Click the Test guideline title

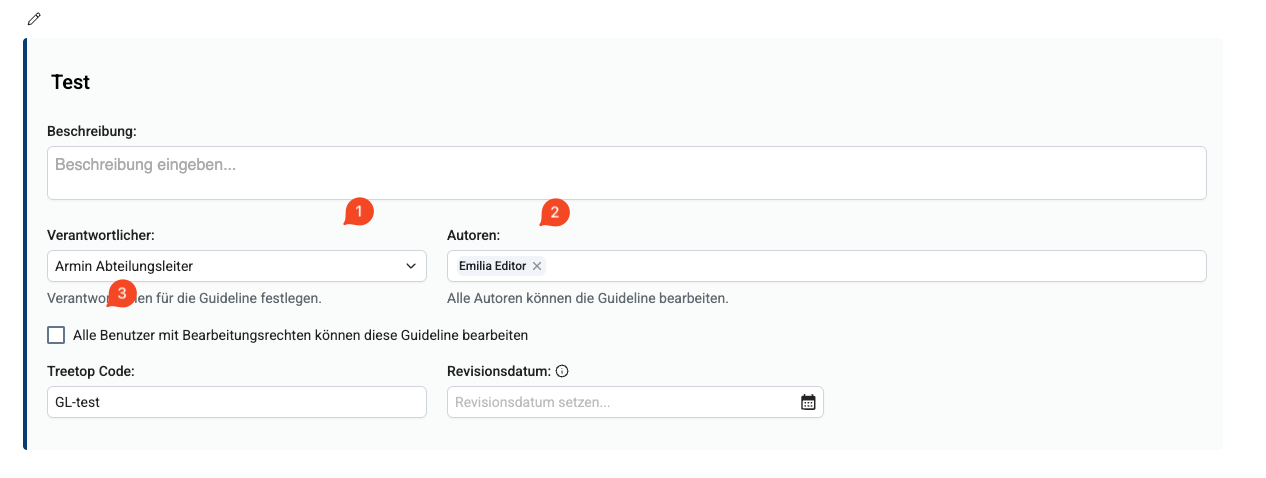coord(71,83)
